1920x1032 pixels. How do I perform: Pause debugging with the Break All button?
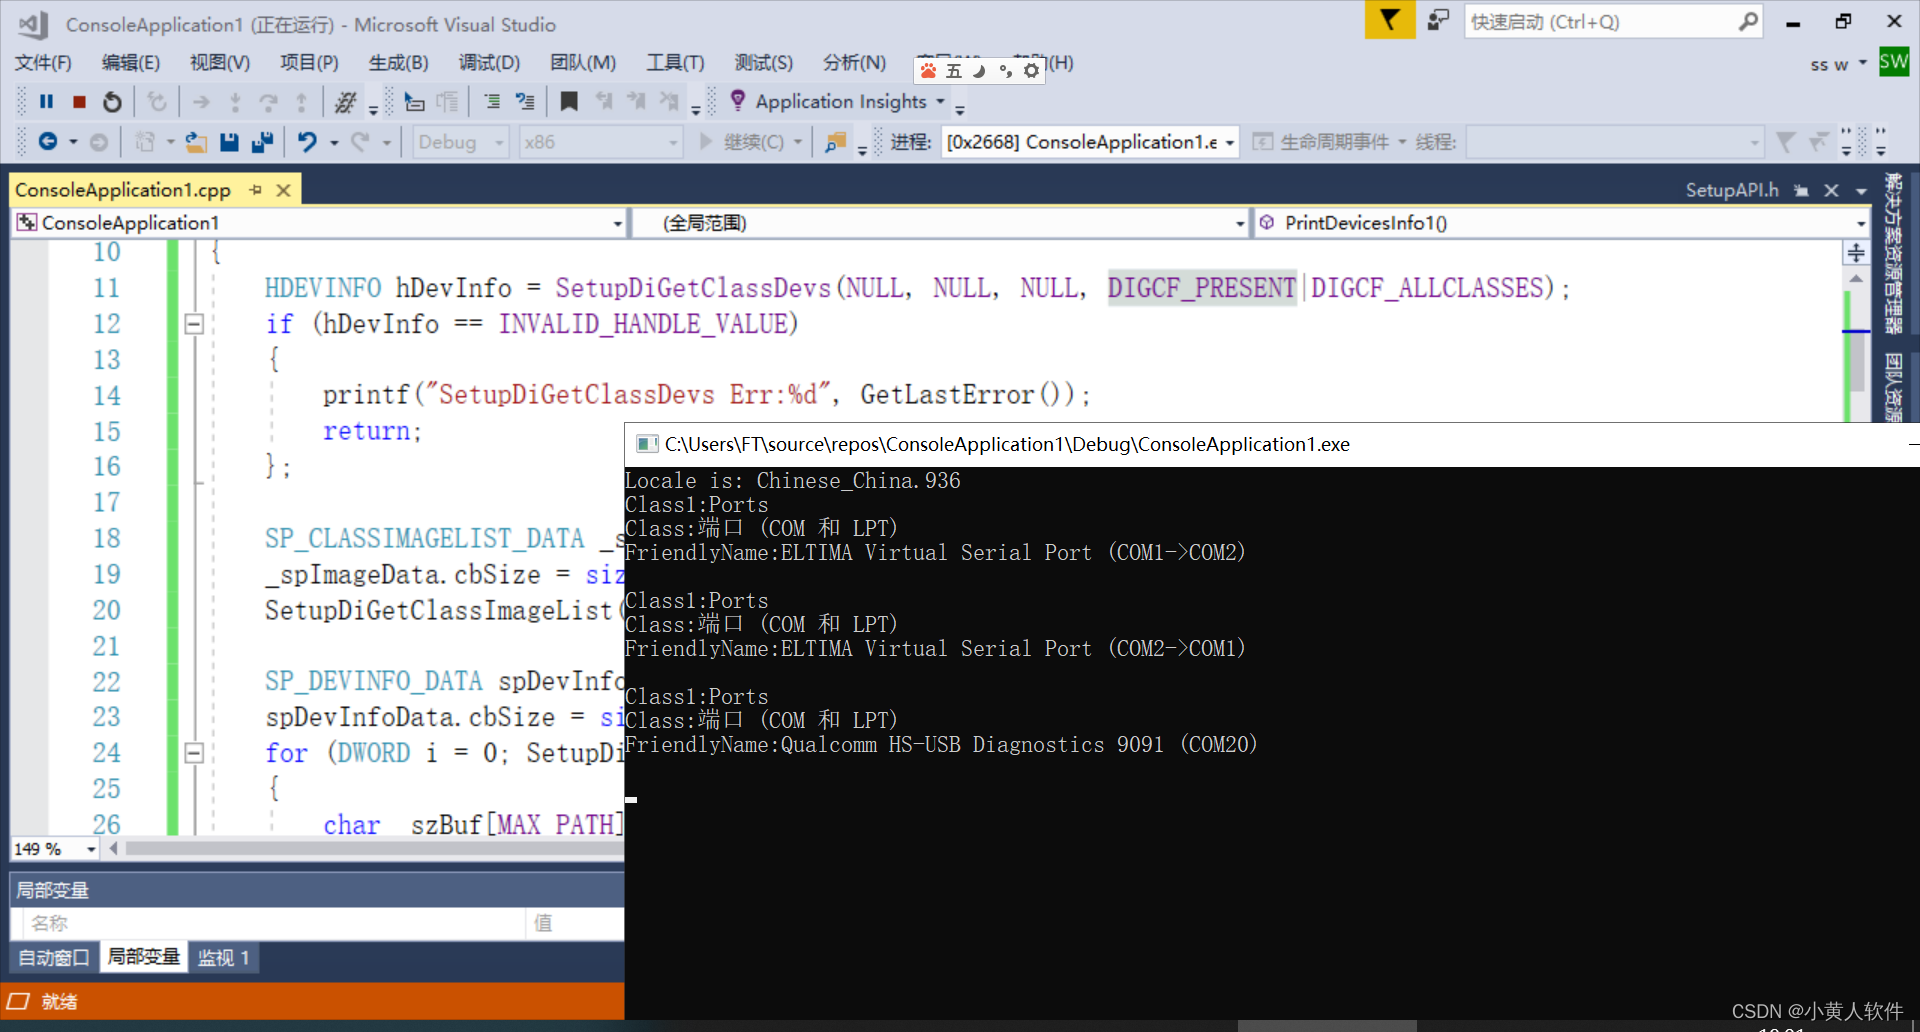(46, 101)
